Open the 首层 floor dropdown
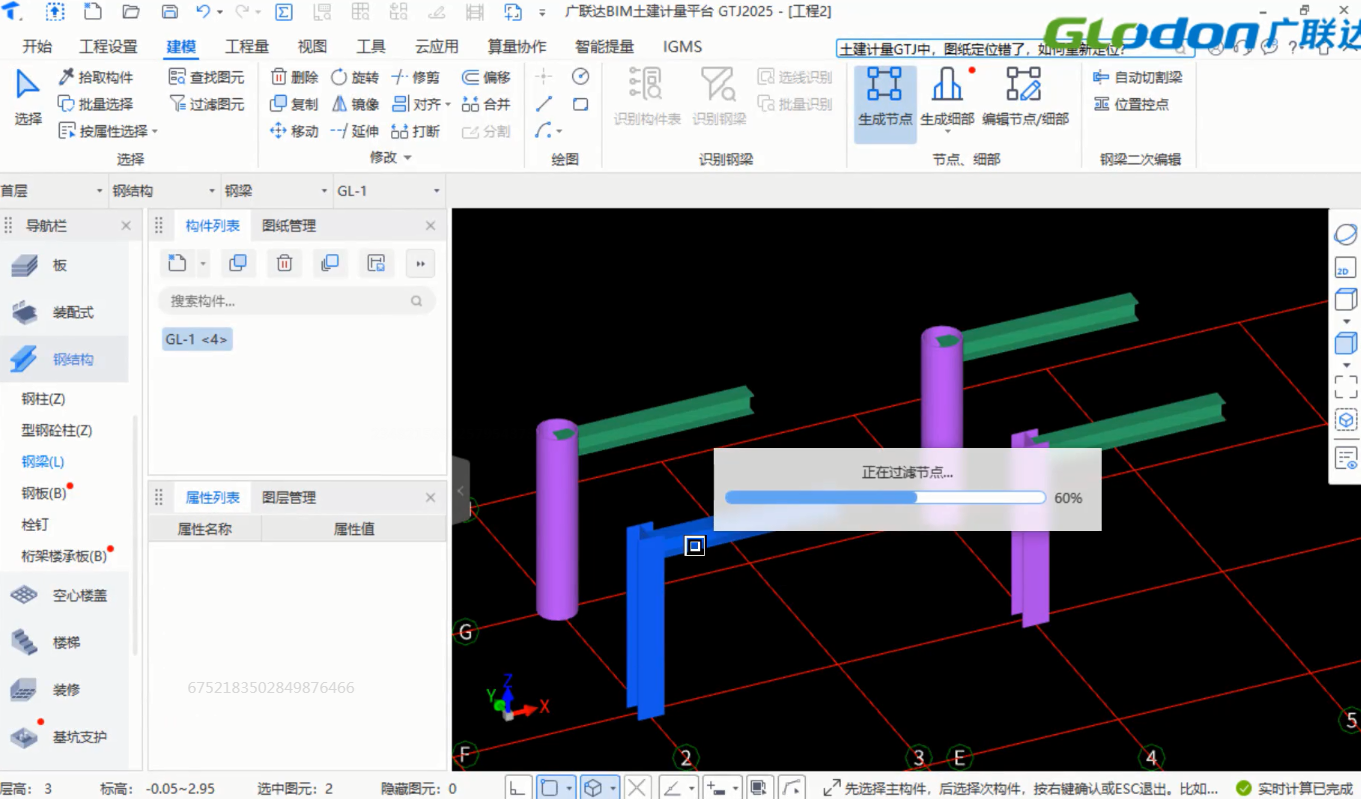This screenshot has width=1361, height=799. pos(53,191)
